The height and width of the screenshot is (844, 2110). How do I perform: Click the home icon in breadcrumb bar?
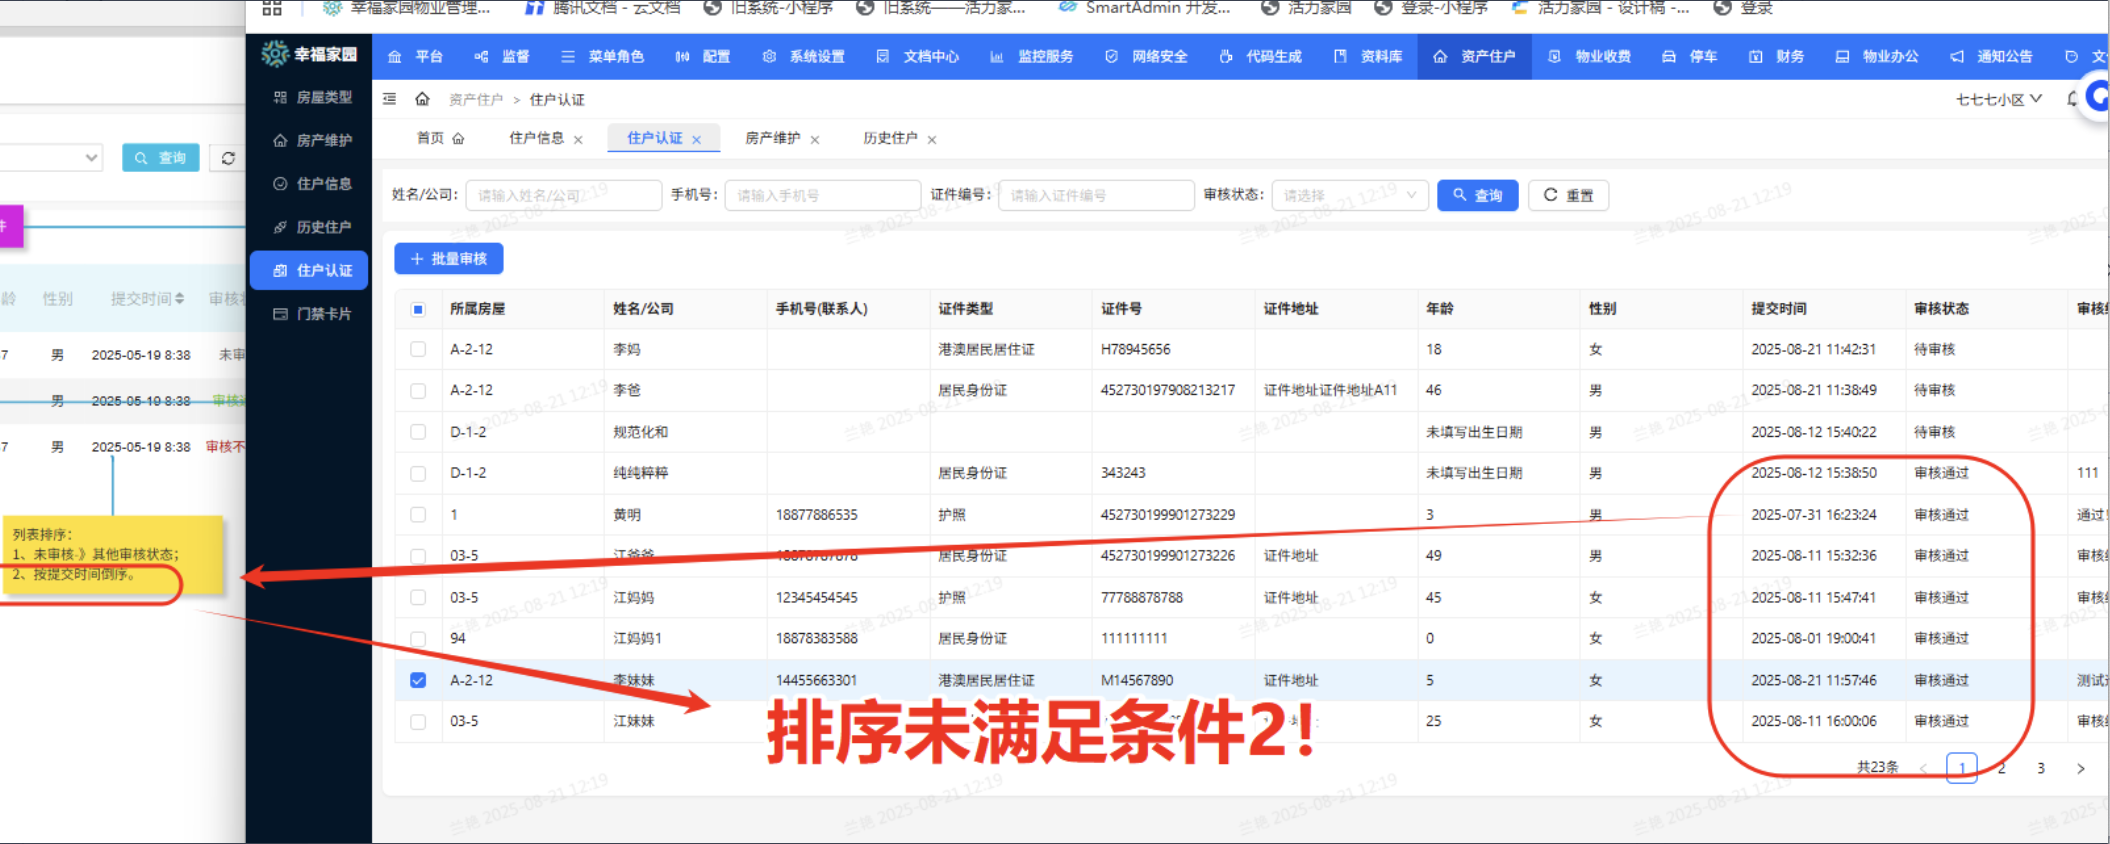pos(422,99)
